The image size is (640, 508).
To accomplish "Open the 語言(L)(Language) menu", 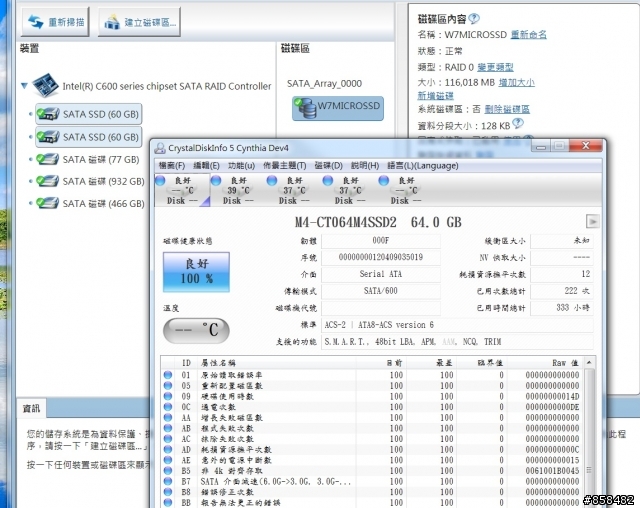I will pos(422,166).
